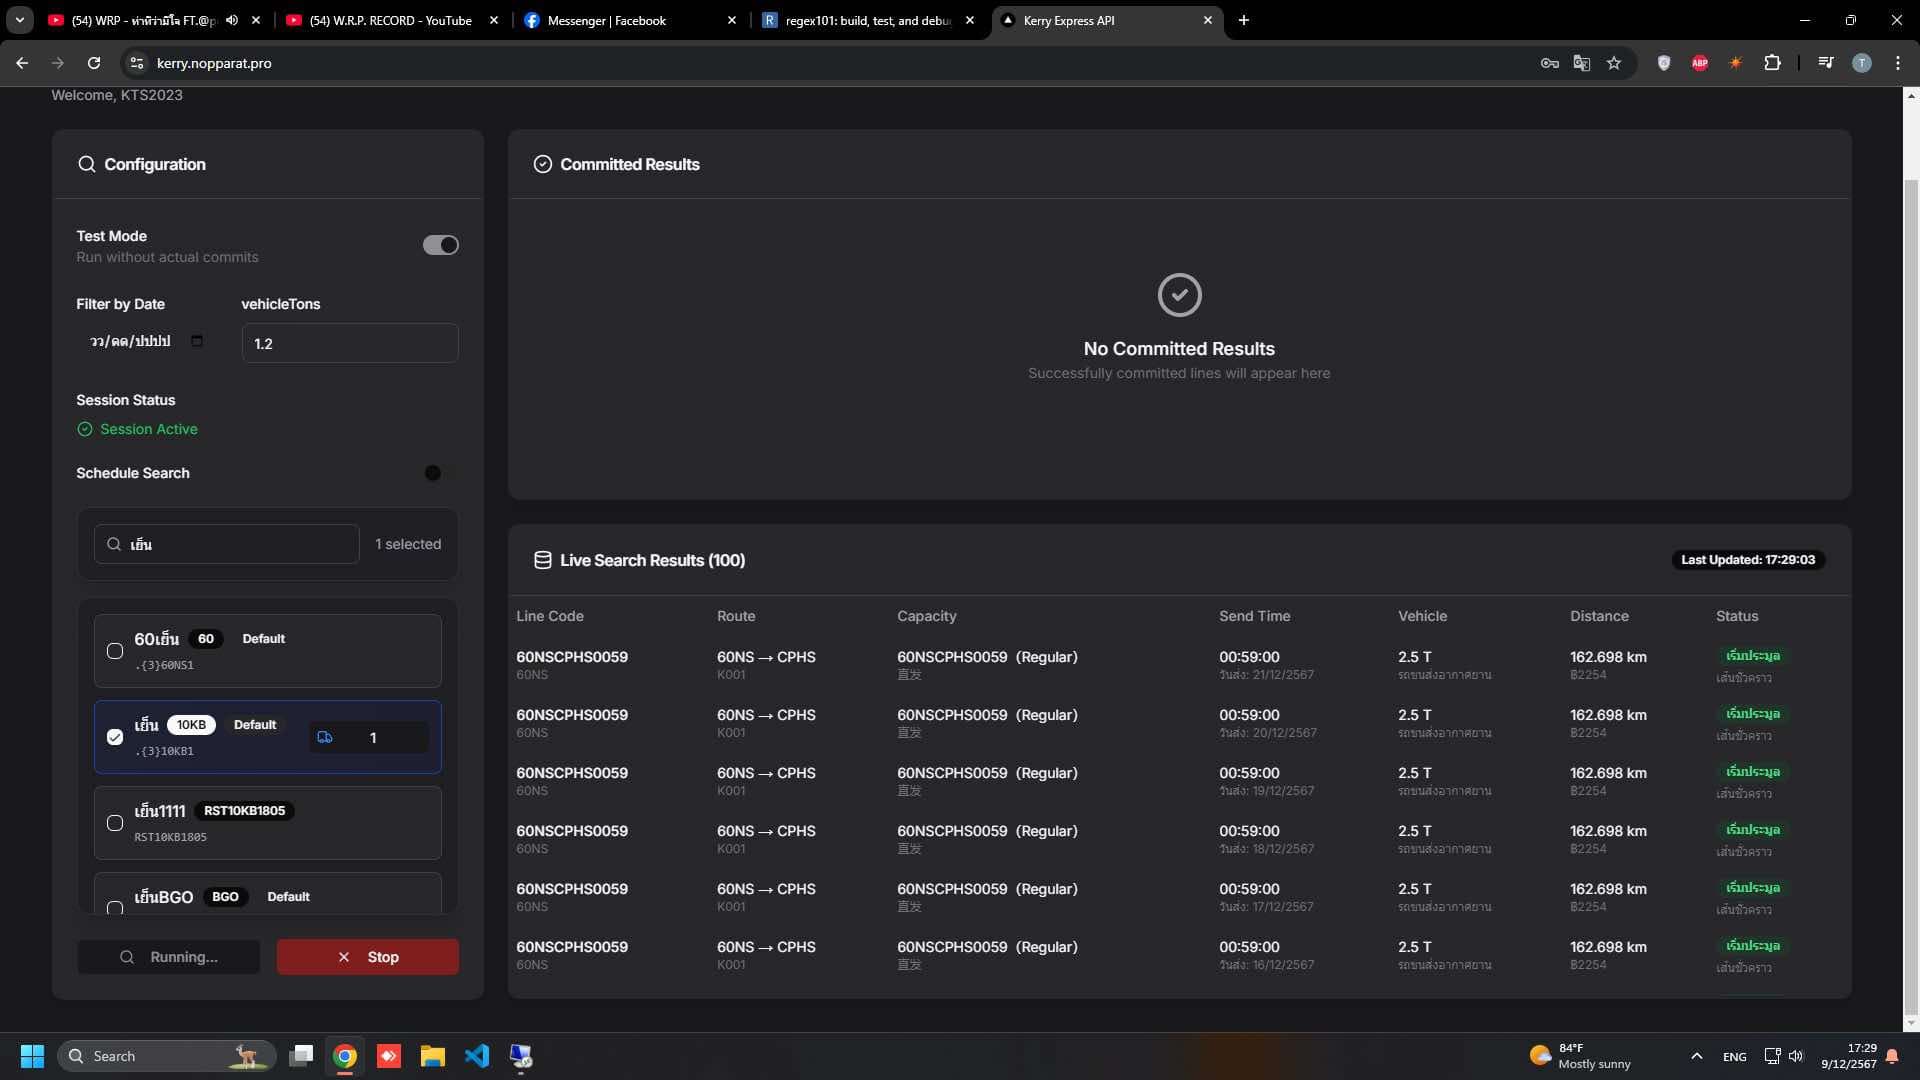
Task: Open the Extensions puzzle icon
Action: [1772, 63]
